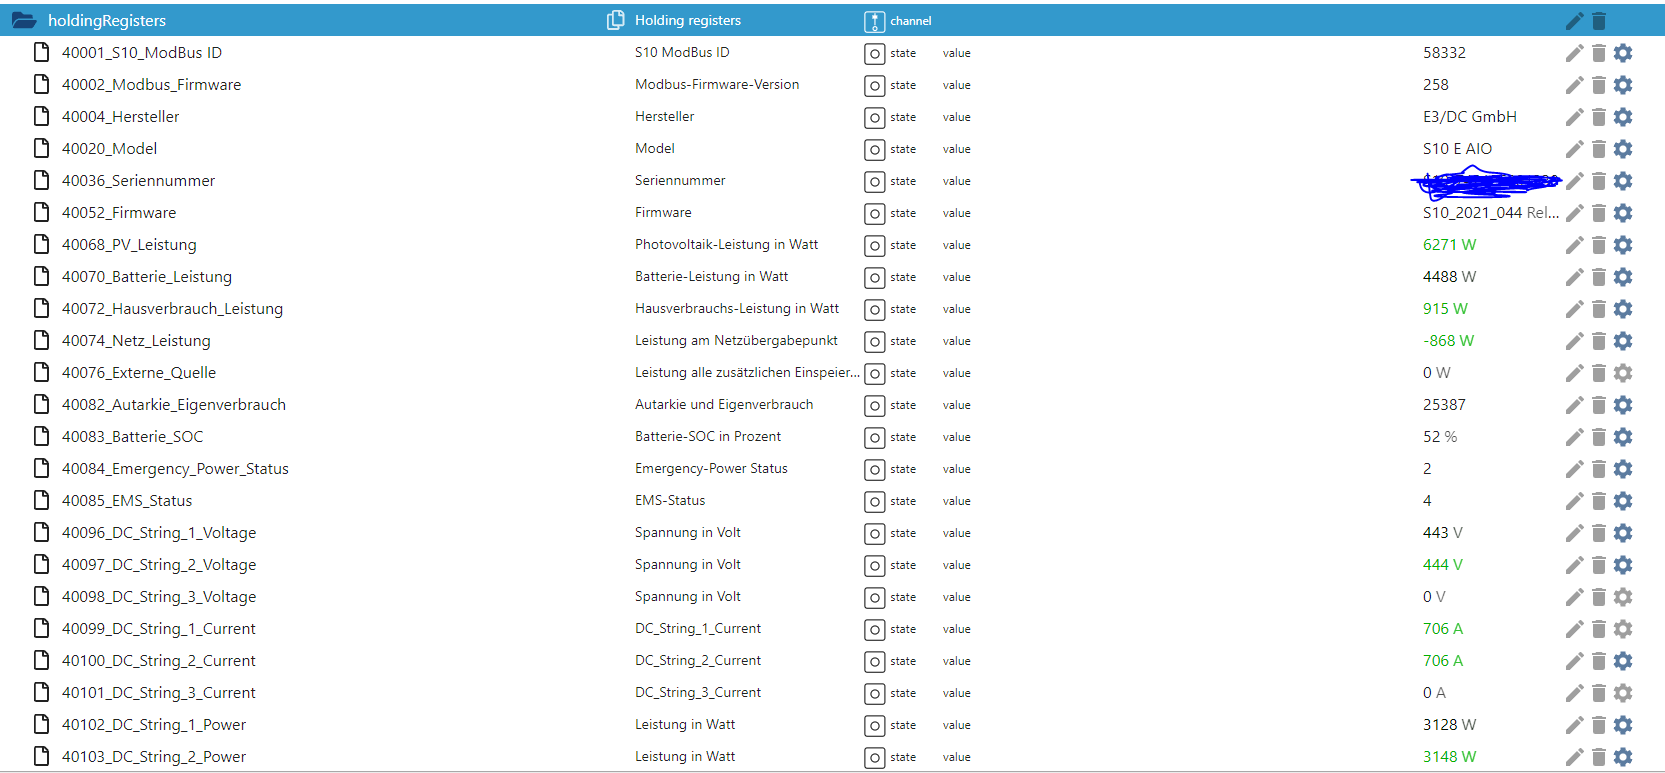Click the string 2 power value 3148 W
Image resolution: width=1665 pixels, height=773 pixels.
point(1449,757)
